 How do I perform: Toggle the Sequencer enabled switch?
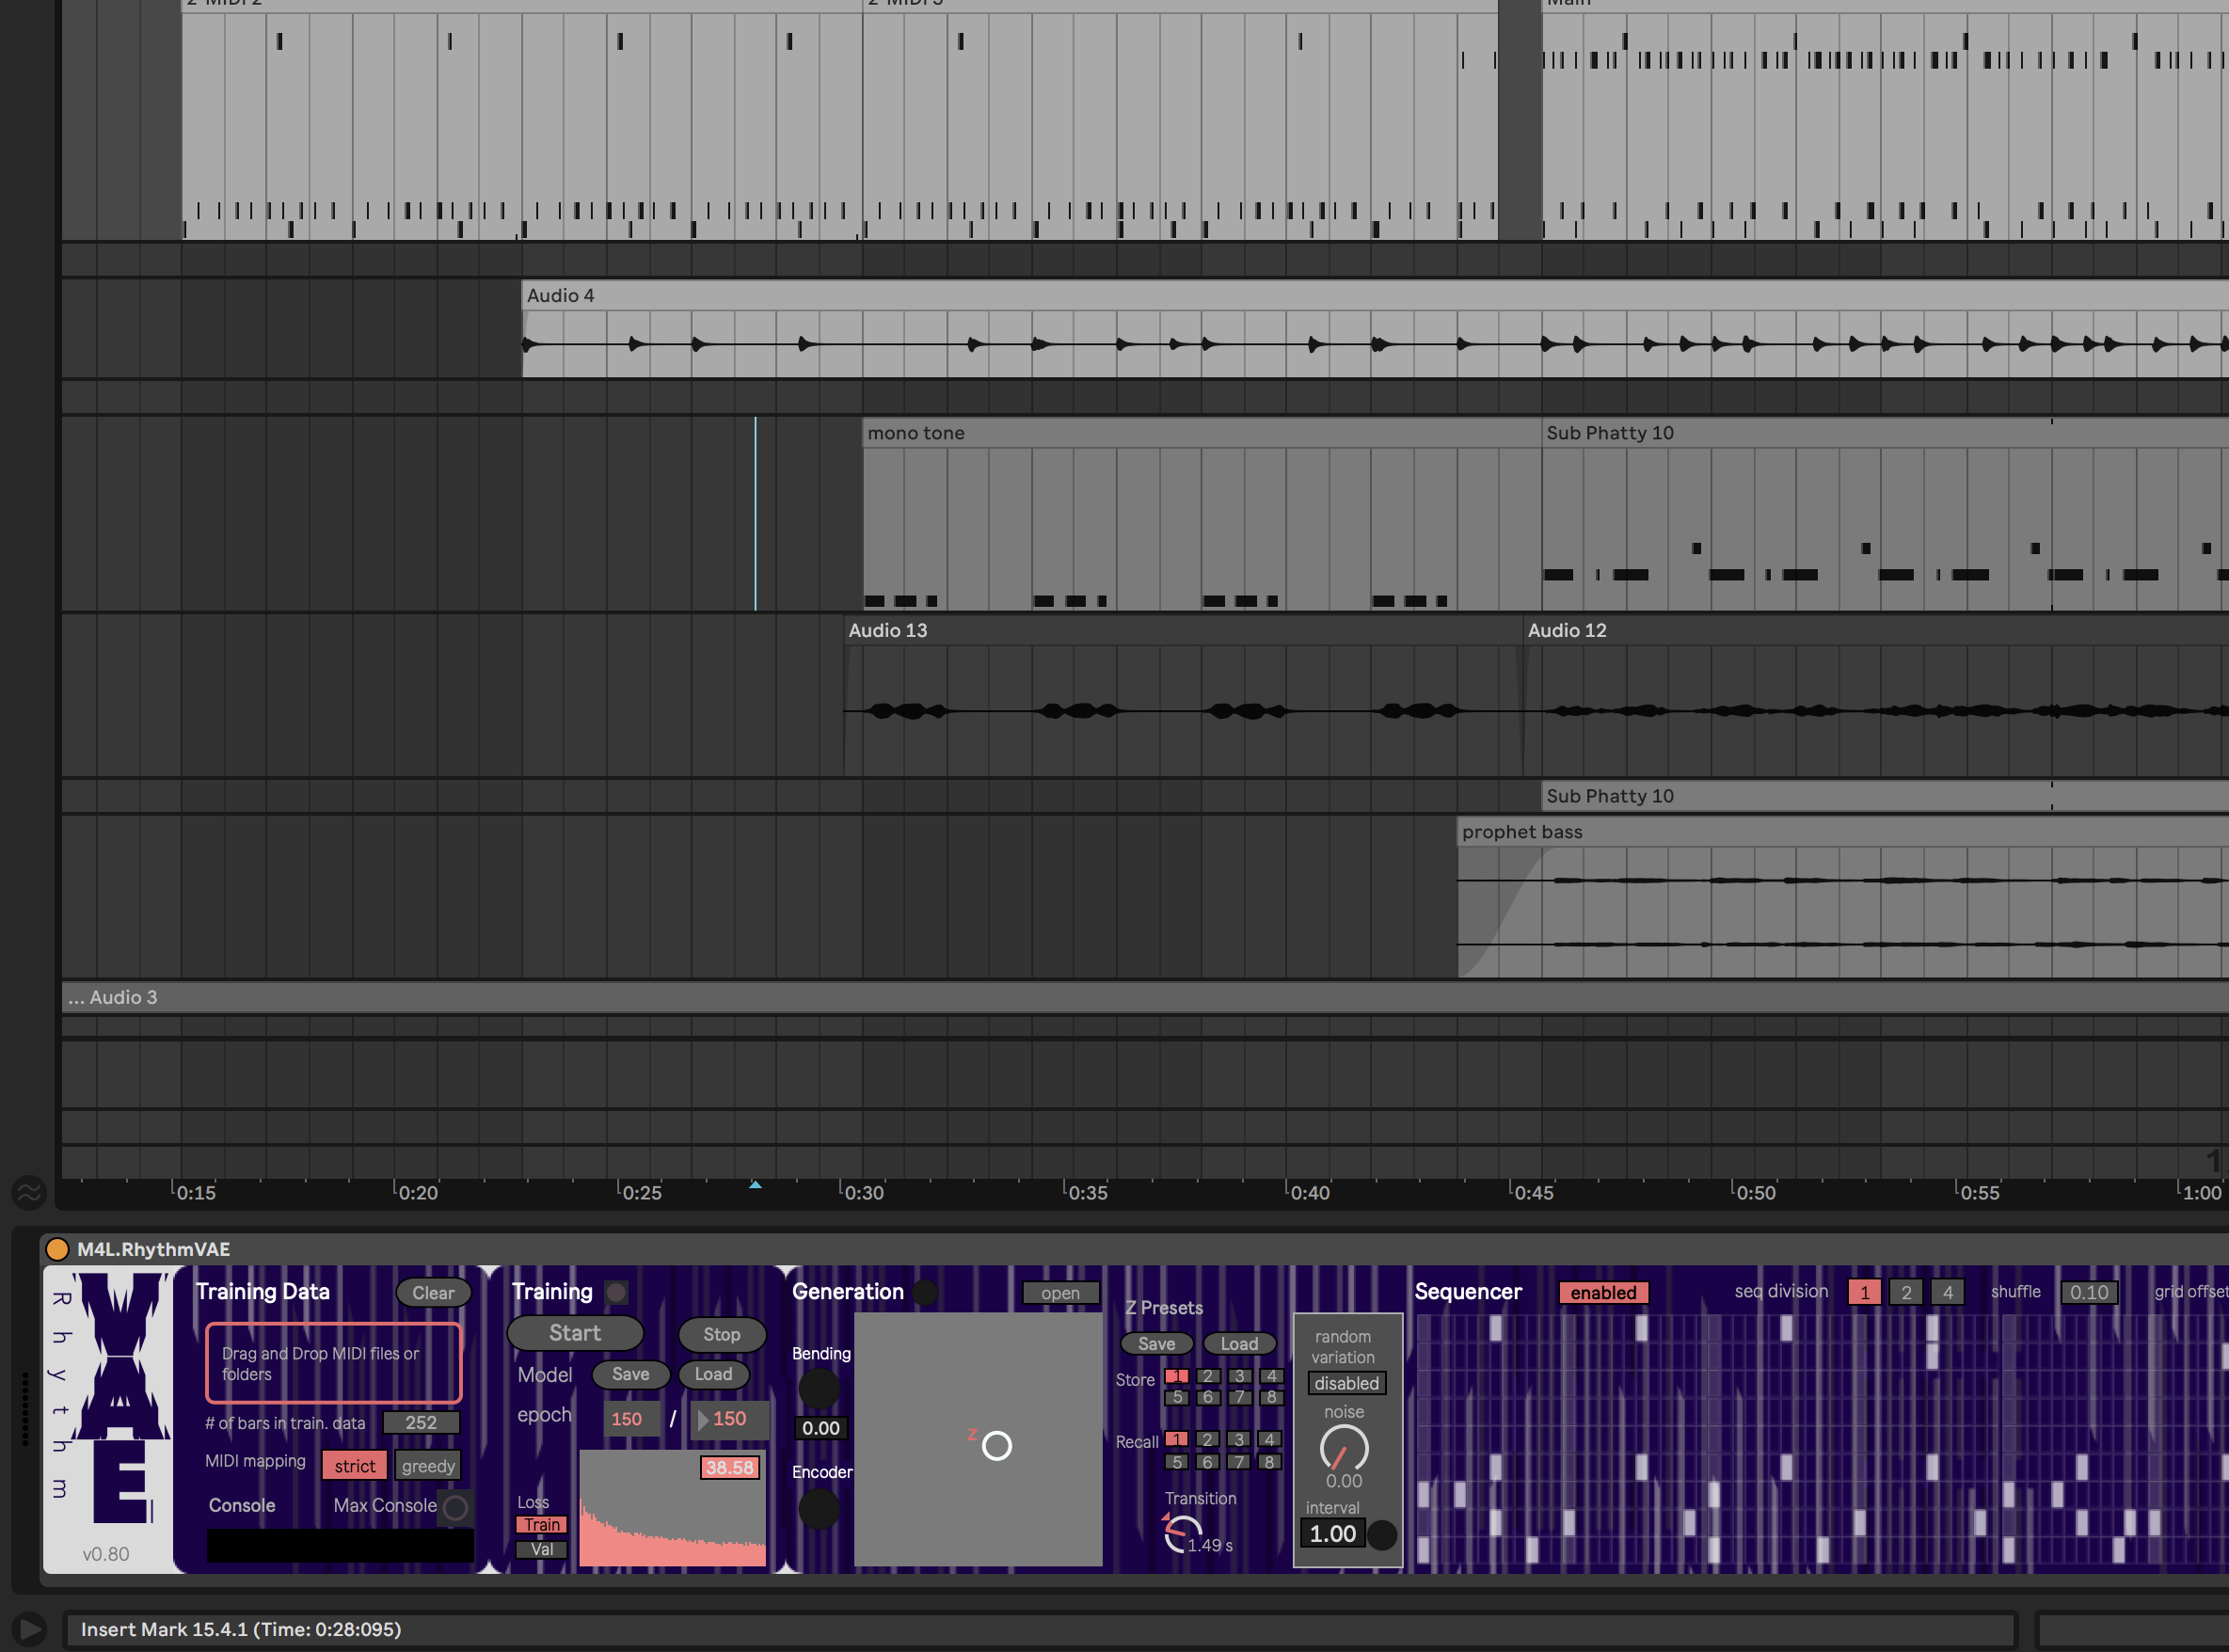coord(1602,1292)
